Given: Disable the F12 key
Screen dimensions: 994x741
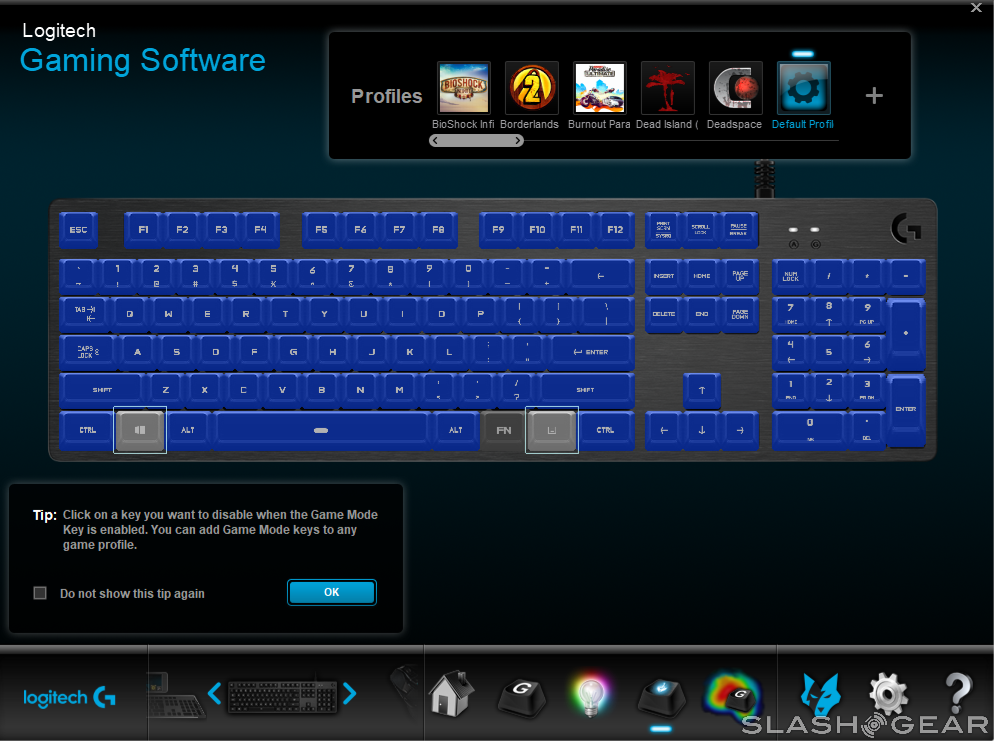Looking at the screenshot, I should 615,229.
